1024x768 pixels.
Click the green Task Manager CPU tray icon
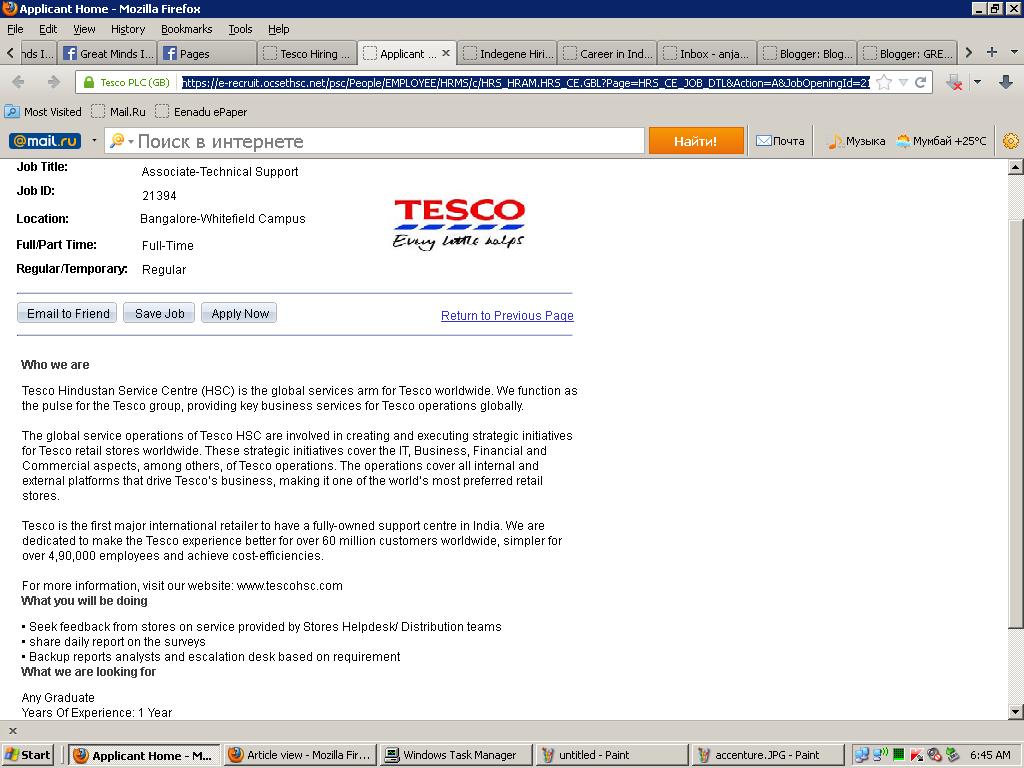coord(899,755)
